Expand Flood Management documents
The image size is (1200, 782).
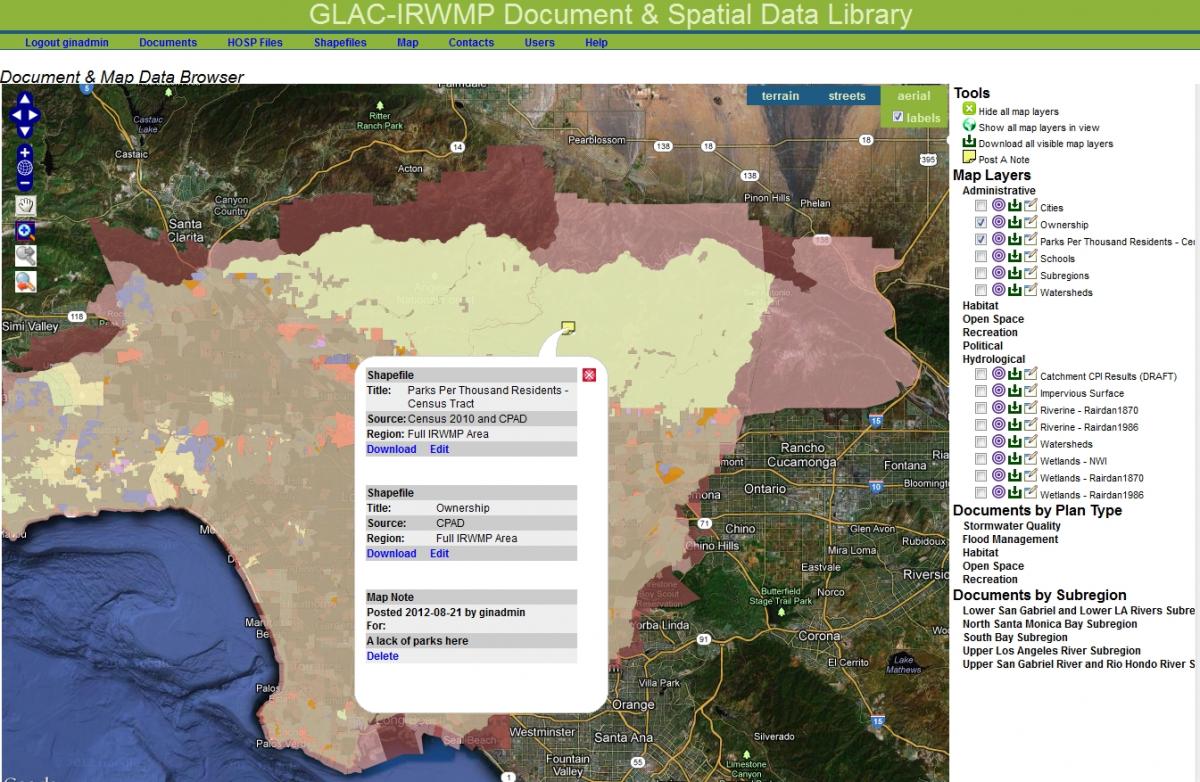point(1010,539)
